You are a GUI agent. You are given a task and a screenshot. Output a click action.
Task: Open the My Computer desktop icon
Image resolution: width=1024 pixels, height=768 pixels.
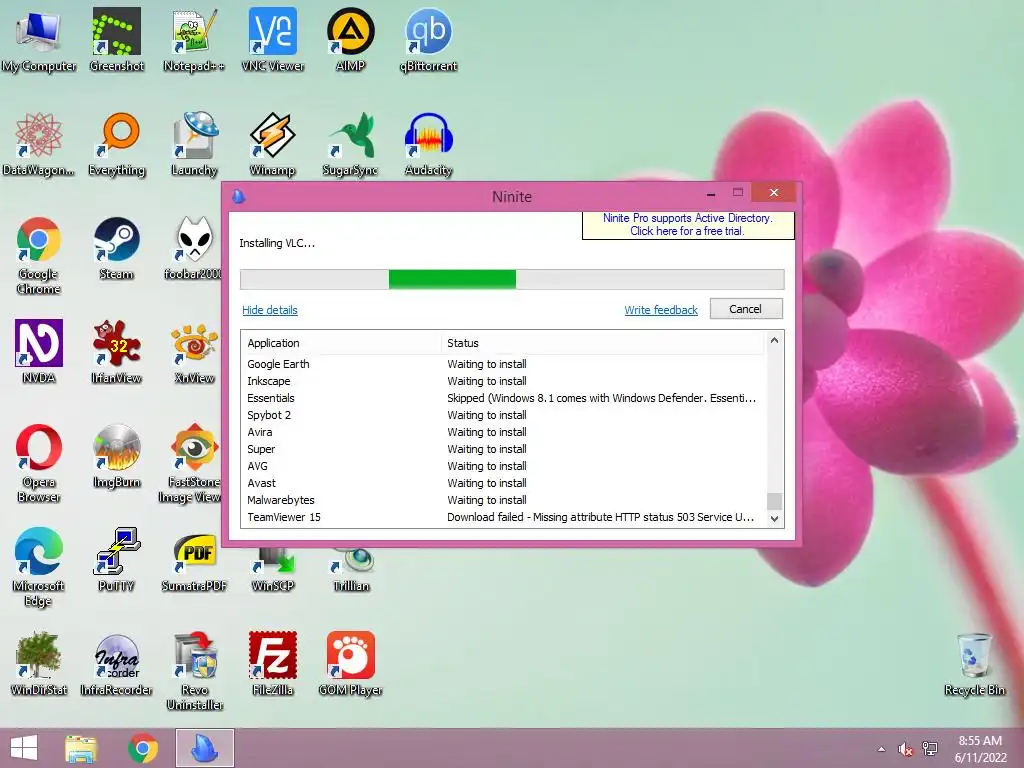(39, 39)
